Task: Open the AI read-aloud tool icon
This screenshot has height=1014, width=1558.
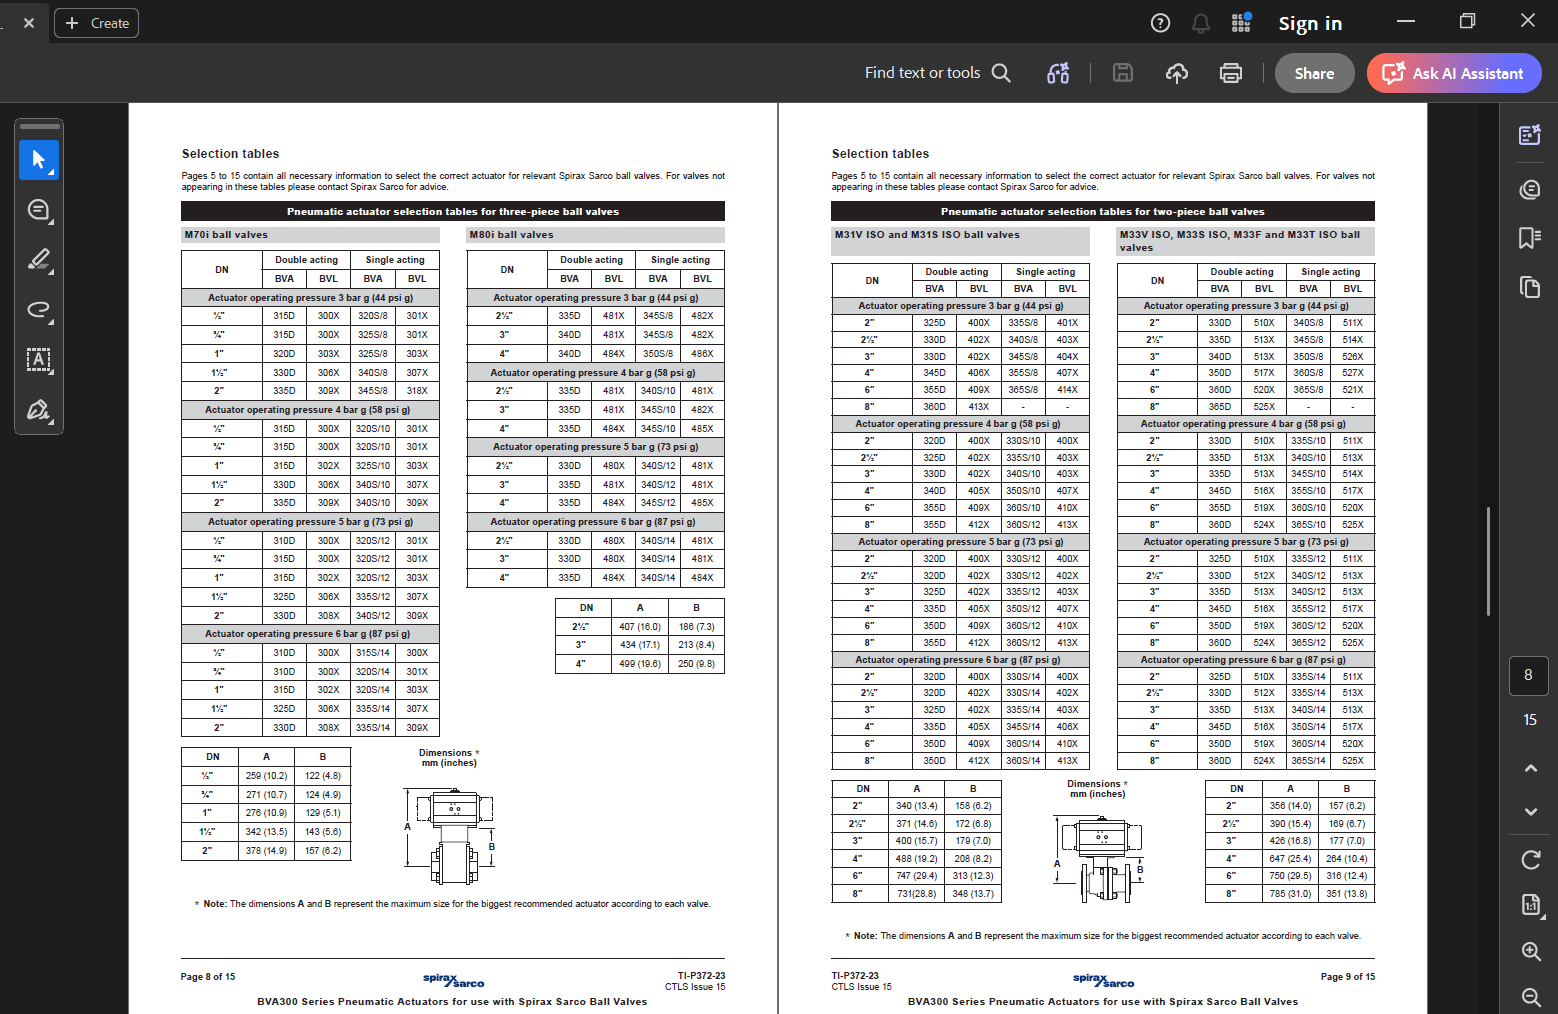Action: tap(1058, 73)
